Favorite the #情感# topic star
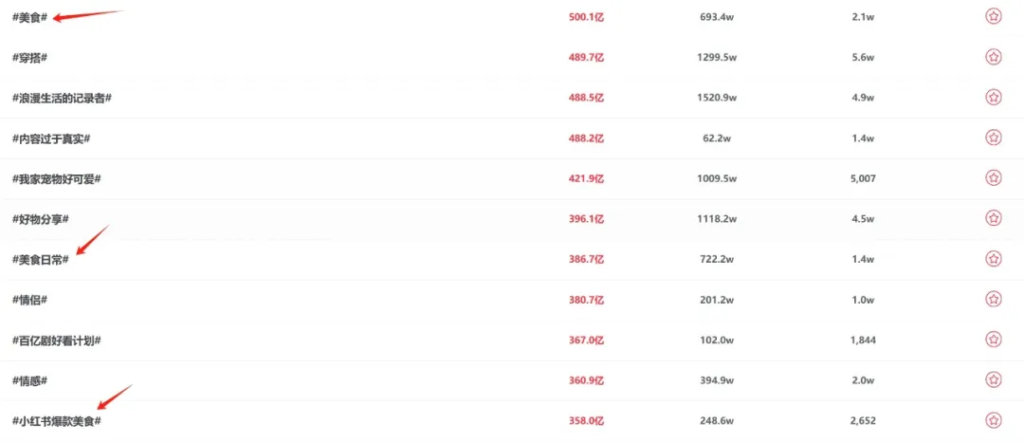The width and height of the screenshot is (1024, 442). (x=993, y=380)
